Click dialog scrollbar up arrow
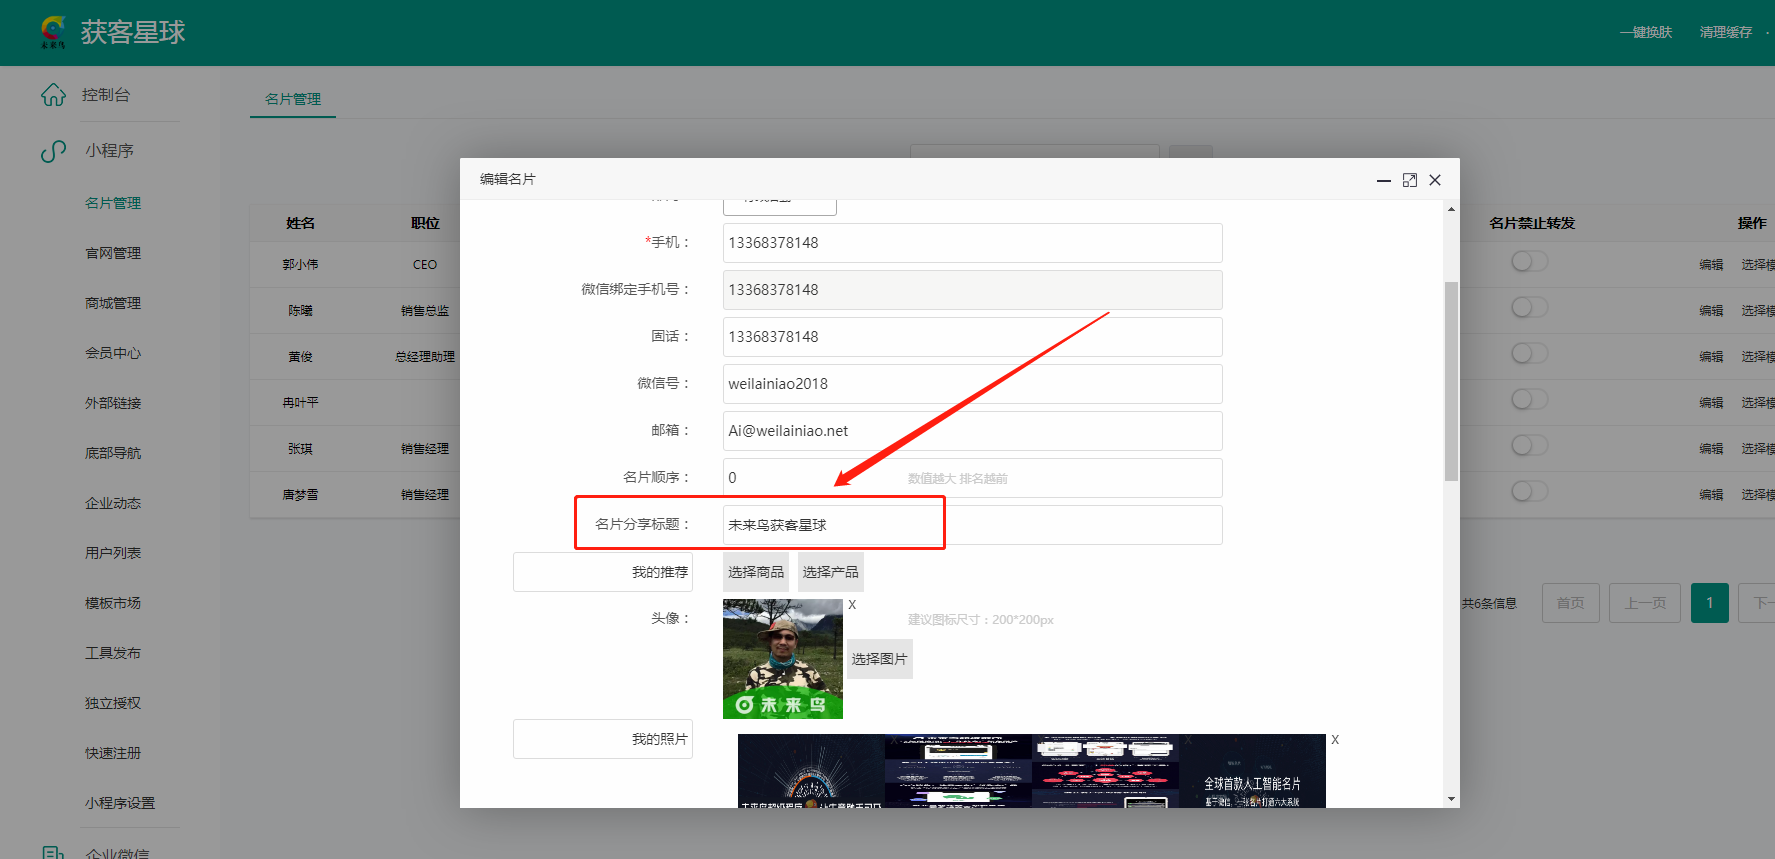Viewport: 1775px width, 859px height. (x=1451, y=209)
